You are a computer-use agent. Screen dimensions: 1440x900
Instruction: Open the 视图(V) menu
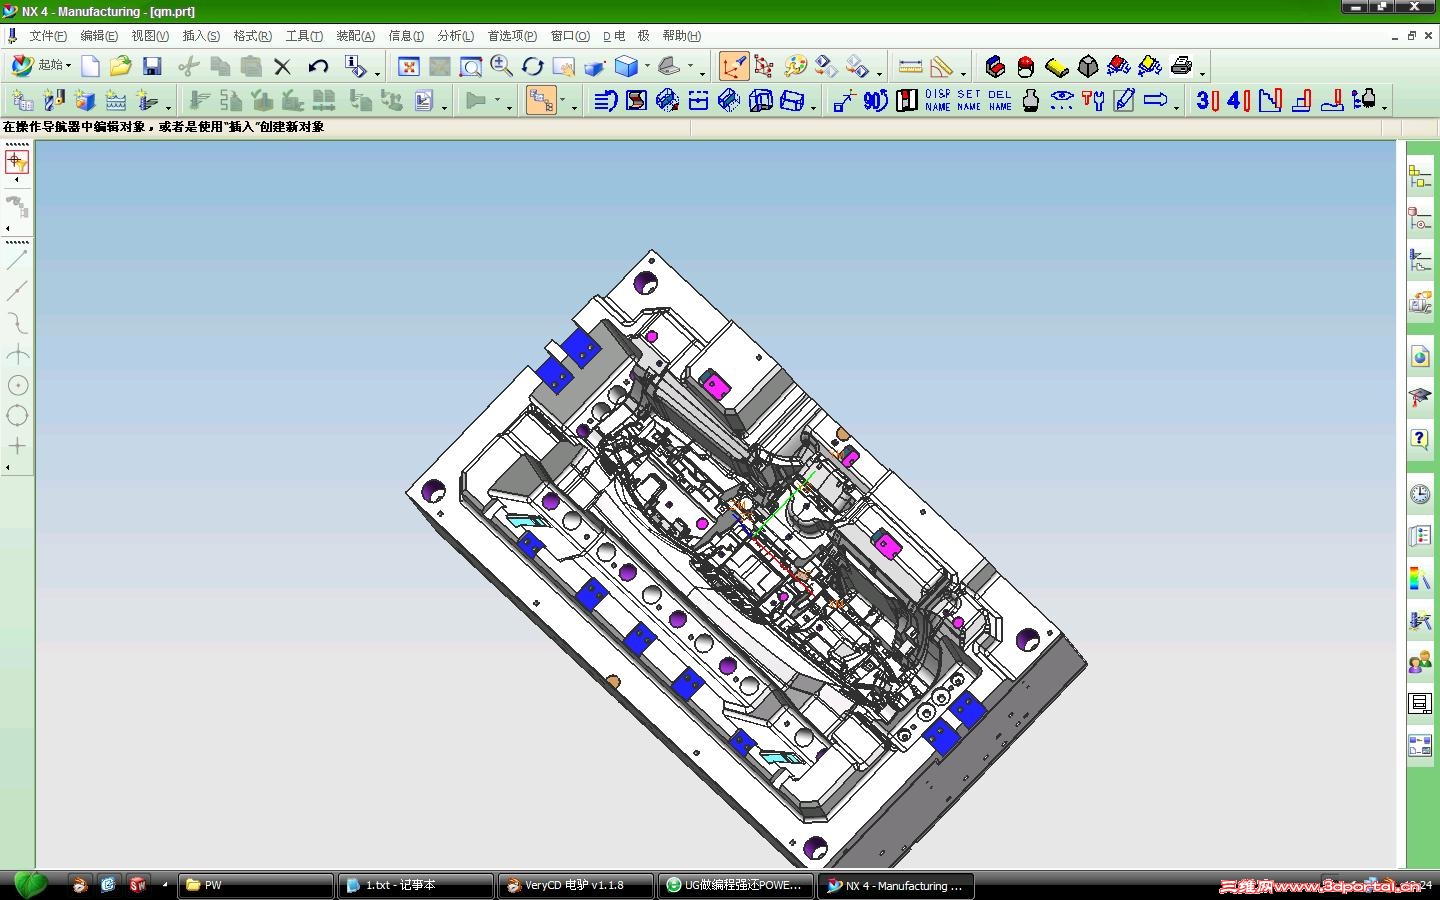point(150,36)
